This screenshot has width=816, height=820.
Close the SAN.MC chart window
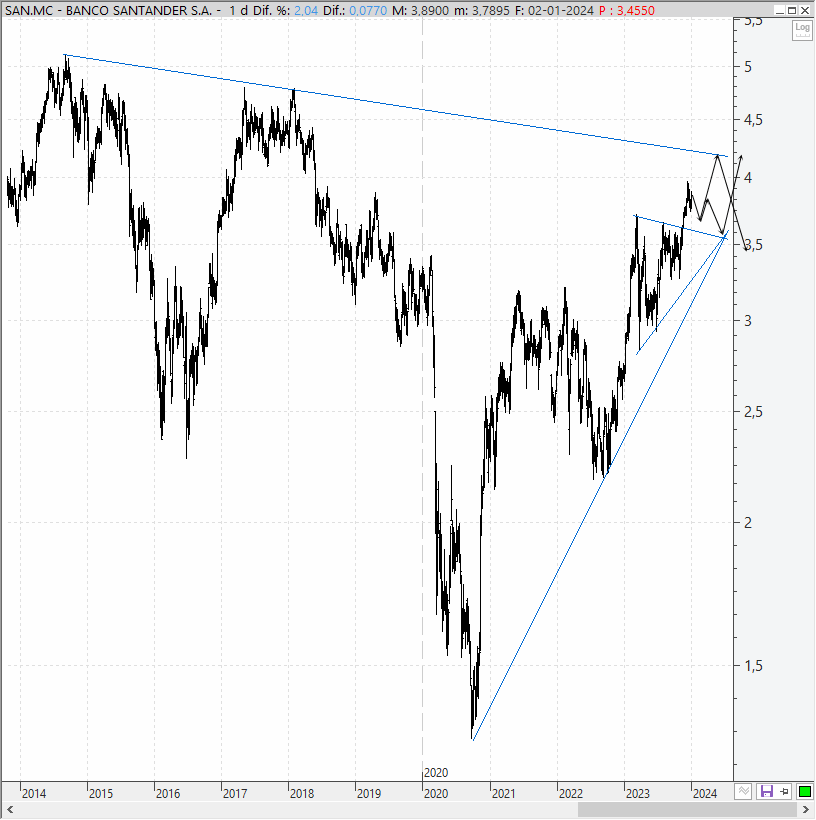coord(804,10)
